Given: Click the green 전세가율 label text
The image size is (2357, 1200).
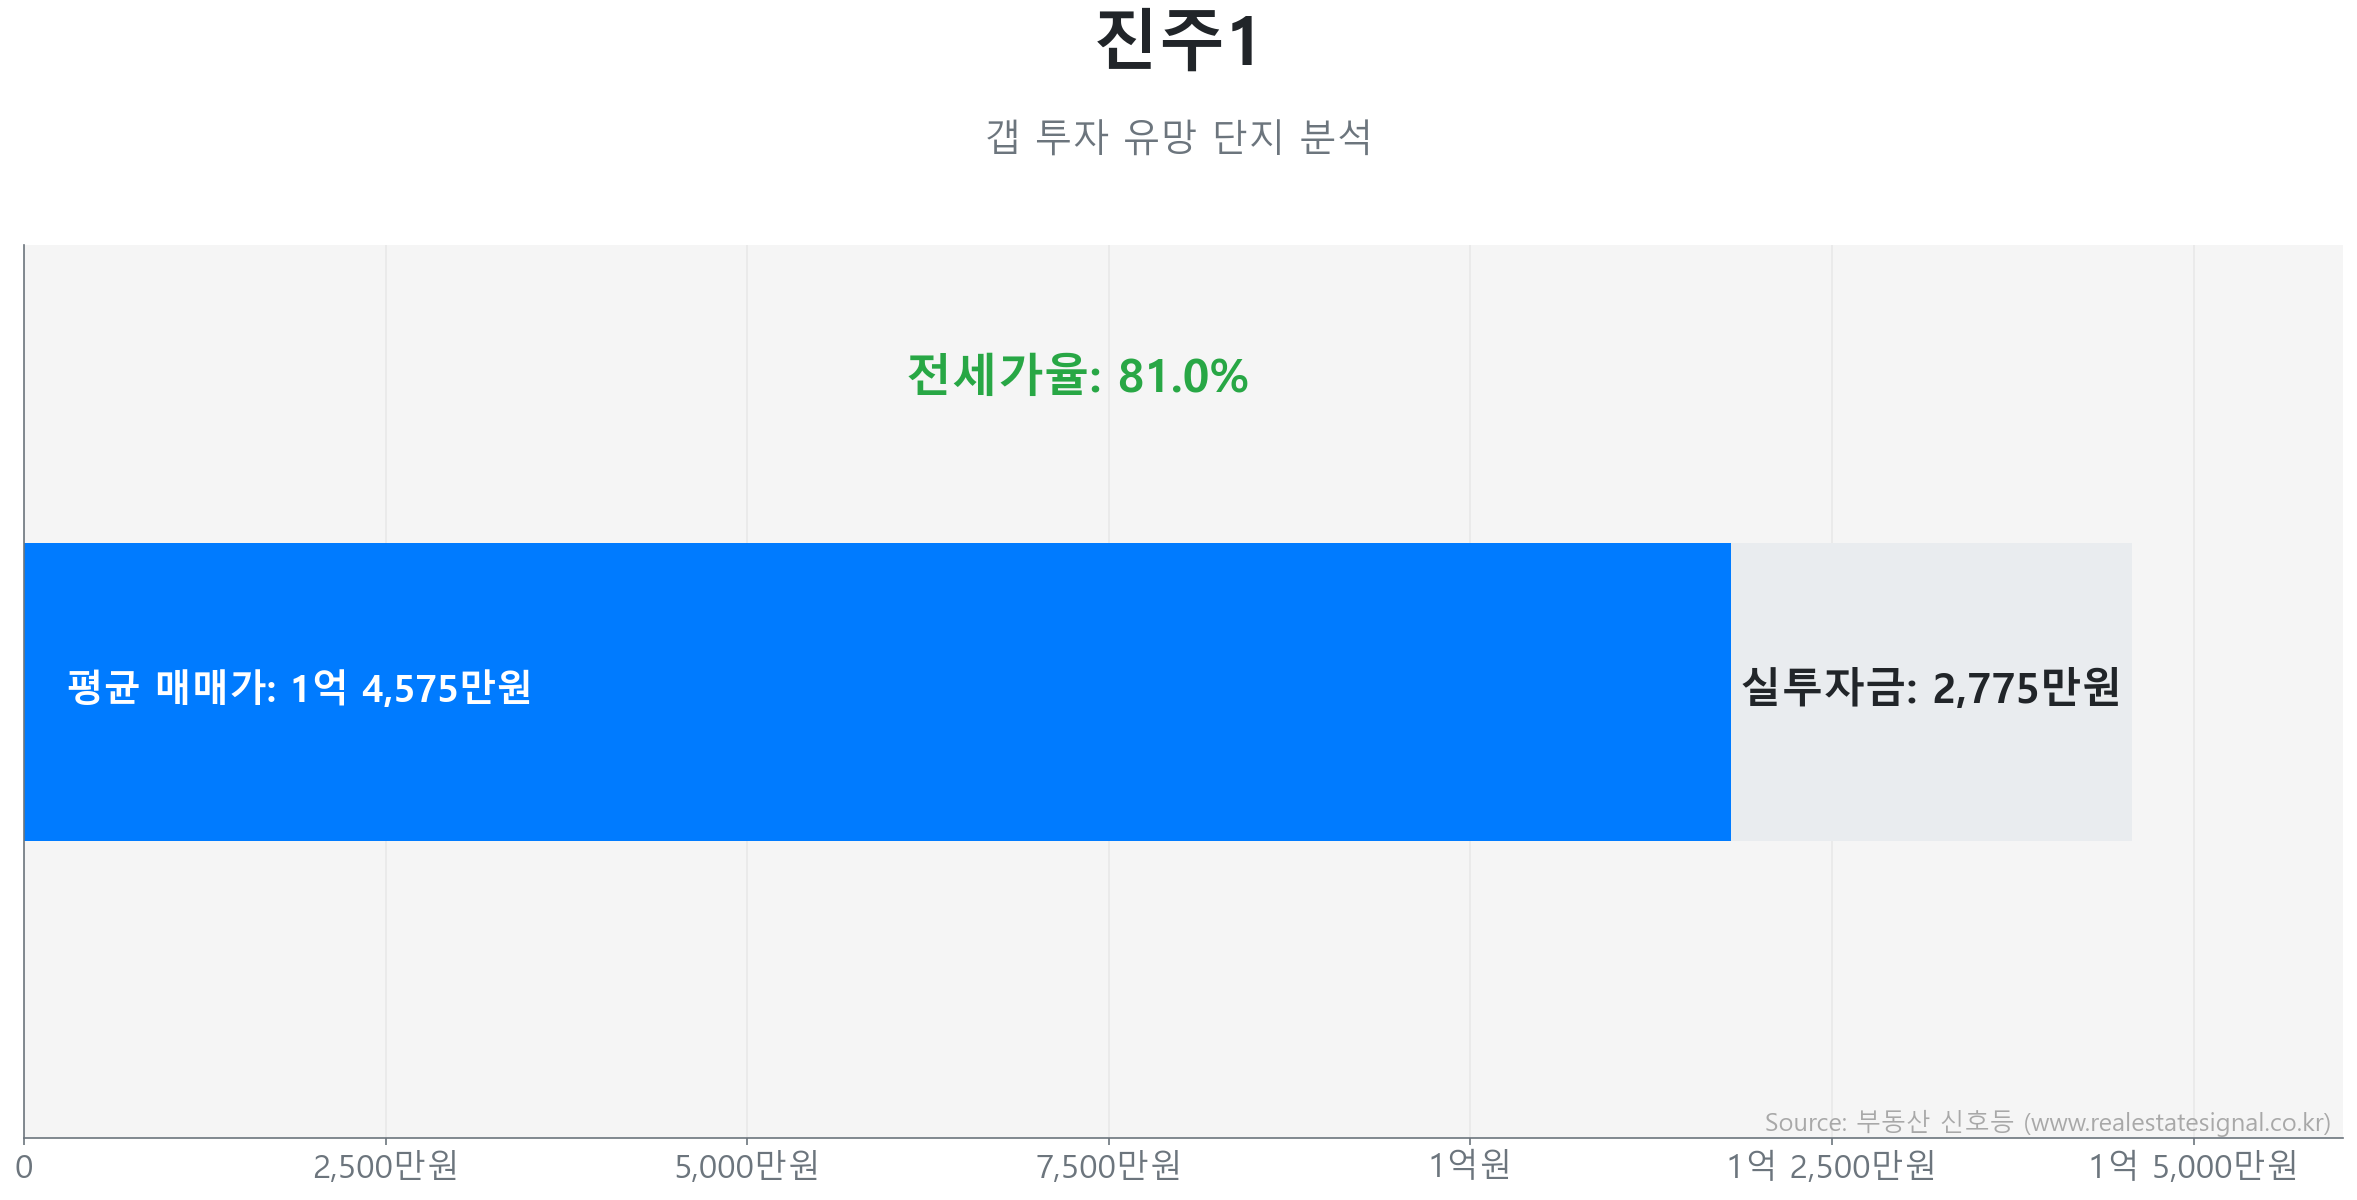Looking at the screenshot, I should [1003, 376].
